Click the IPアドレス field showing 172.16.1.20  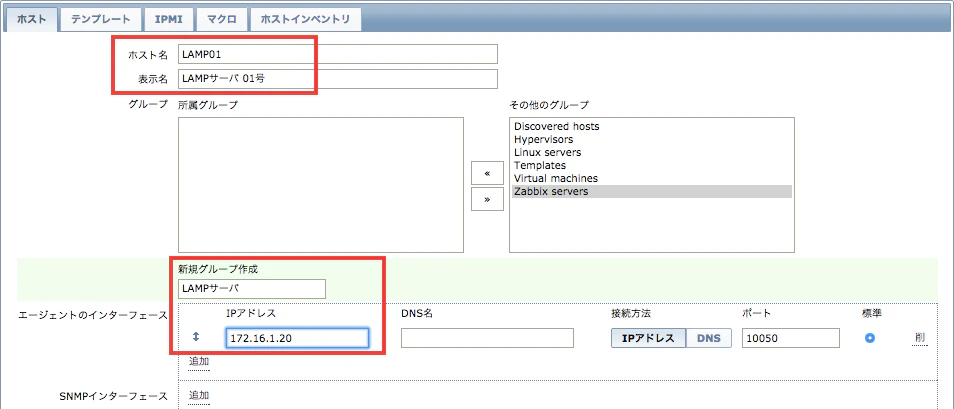[x=297, y=338]
